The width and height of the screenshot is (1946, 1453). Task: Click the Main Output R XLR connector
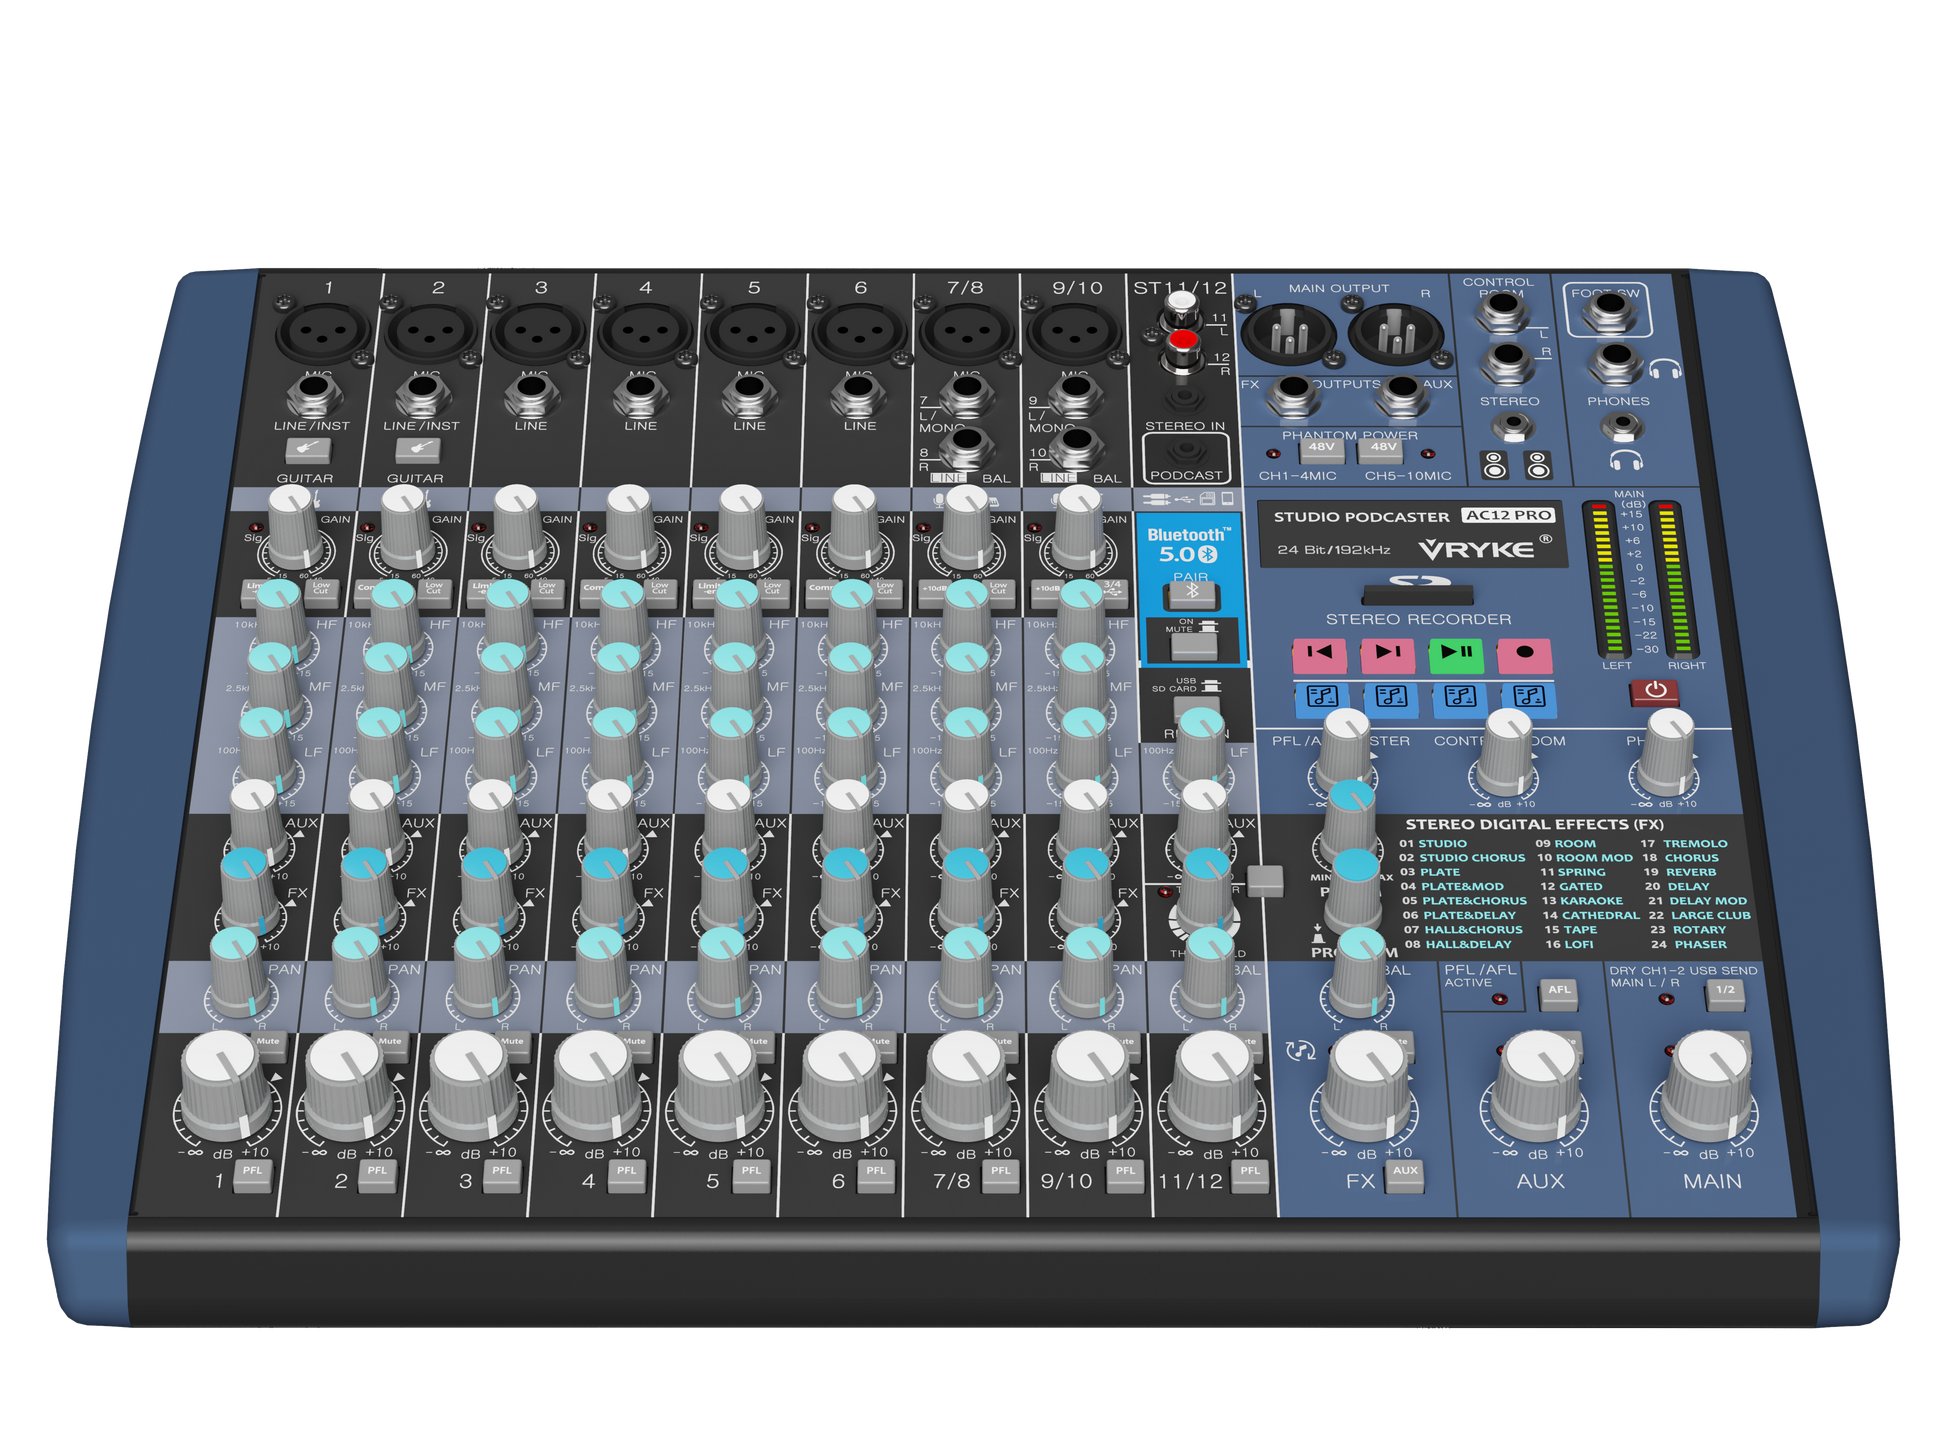(x=1395, y=333)
